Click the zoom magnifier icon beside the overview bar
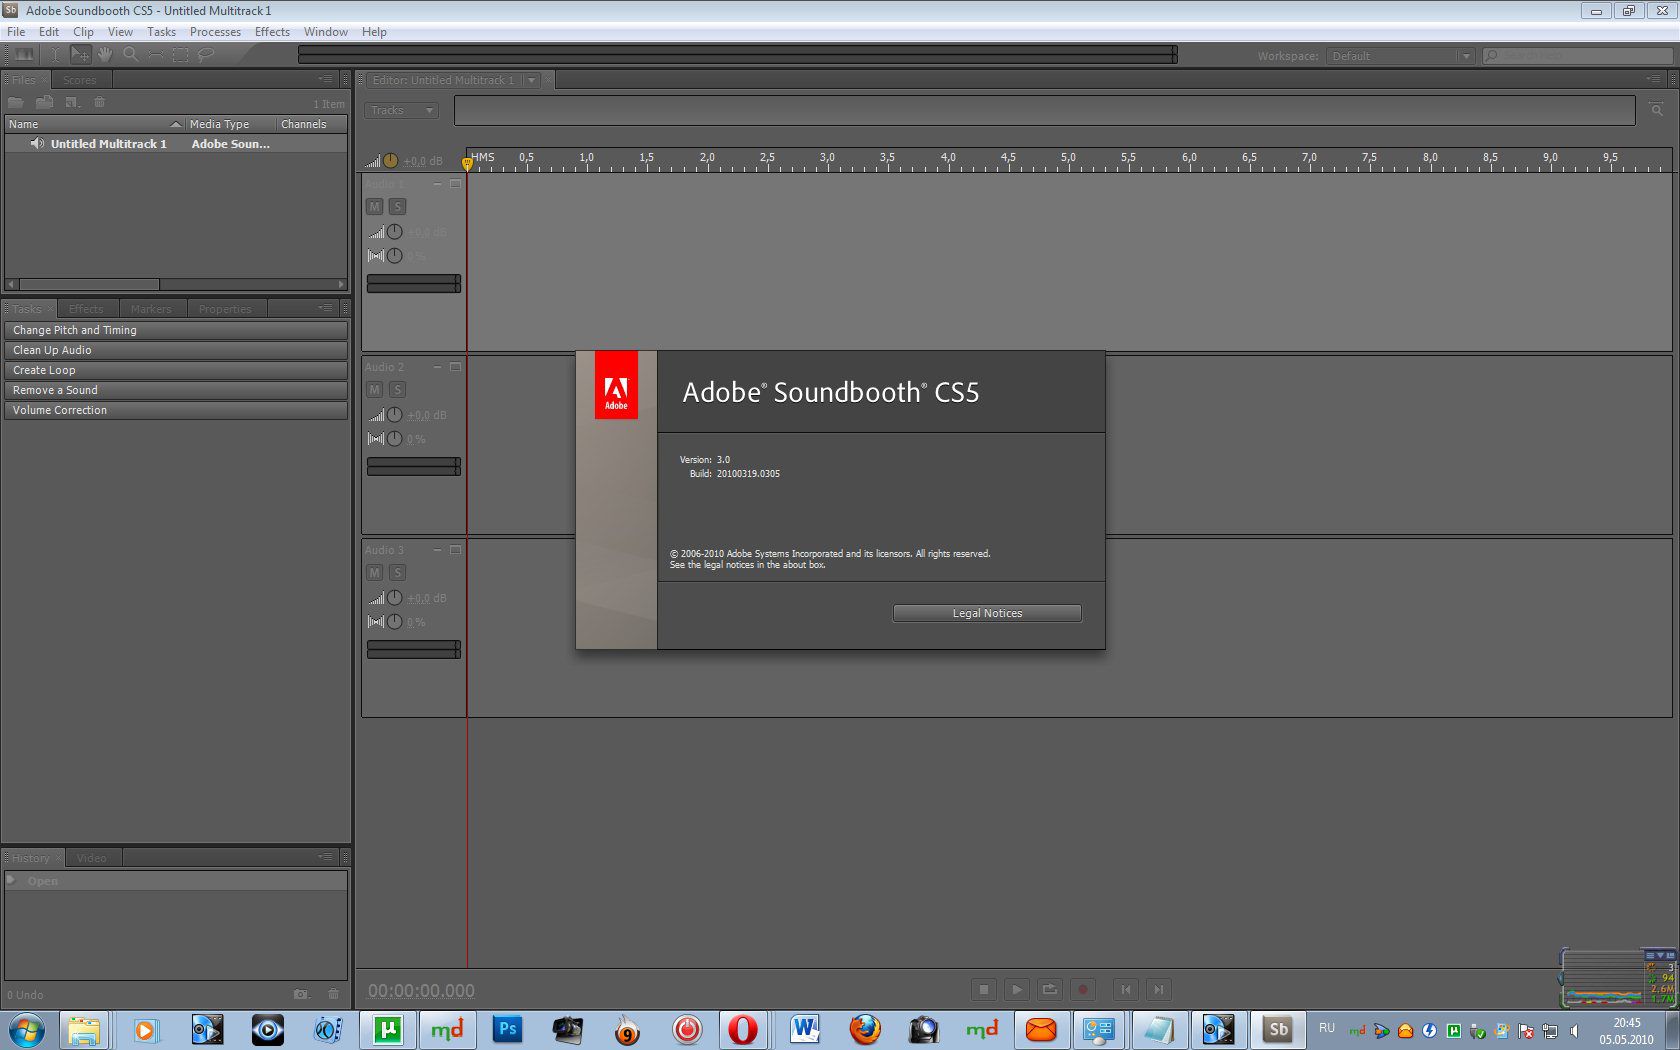The width and height of the screenshot is (1680, 1050). (x=1656, y=110)
